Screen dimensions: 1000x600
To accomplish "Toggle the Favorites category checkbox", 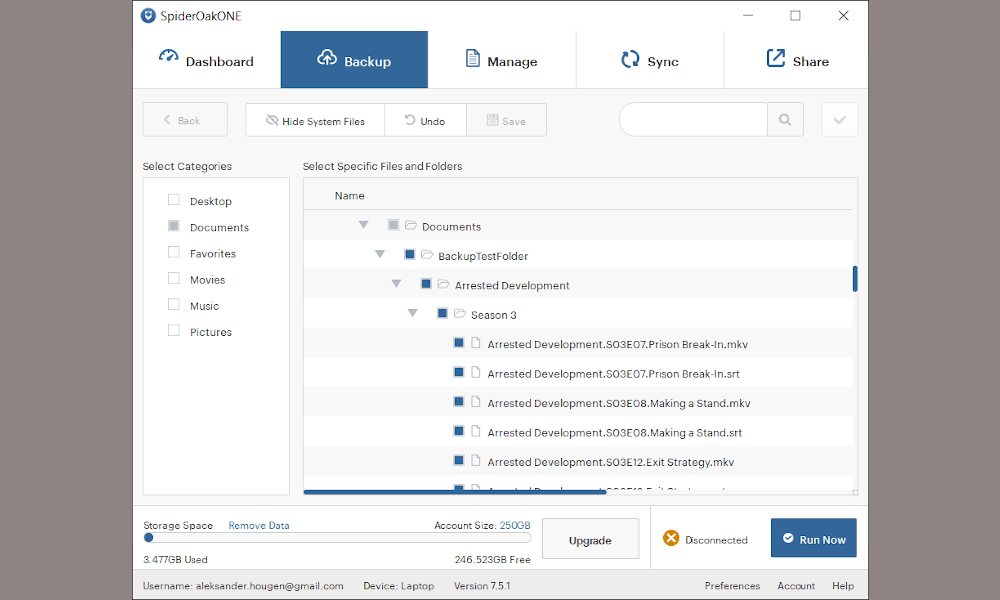I will pos(173,252).
